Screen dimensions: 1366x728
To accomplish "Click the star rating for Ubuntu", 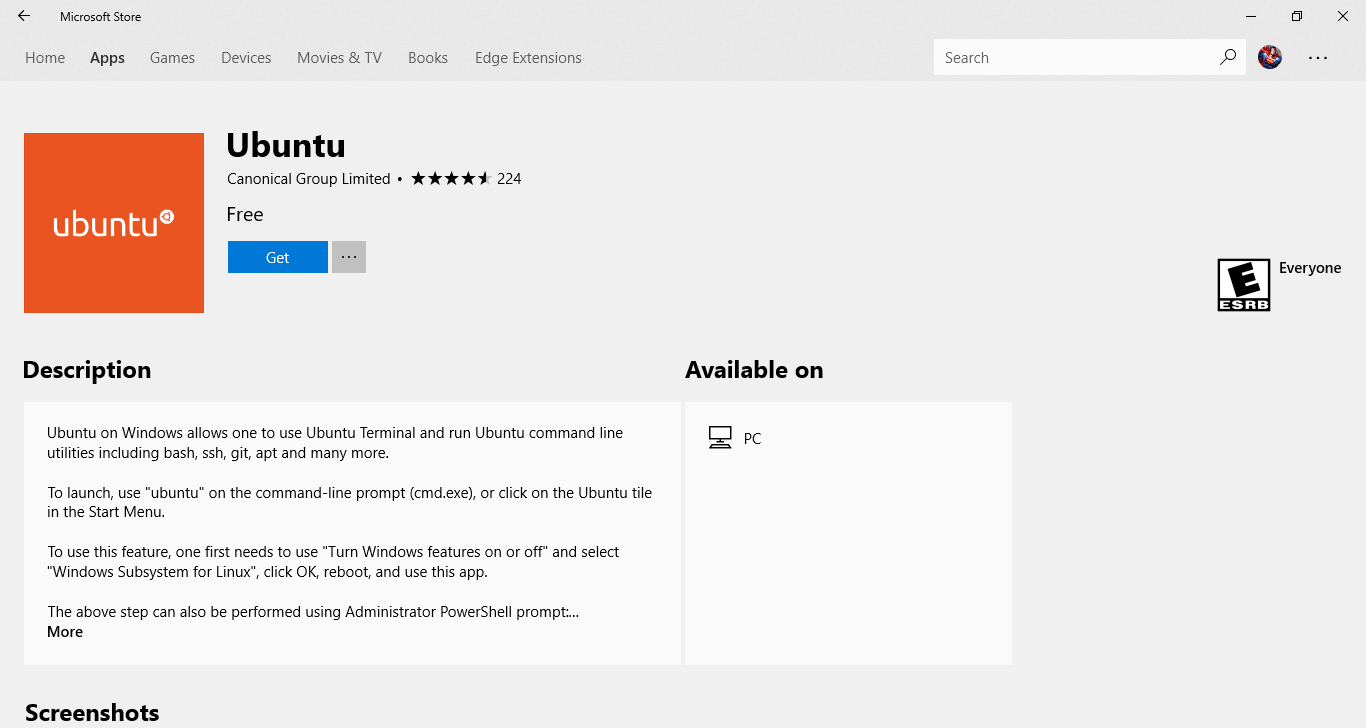I will pos(451,179).
